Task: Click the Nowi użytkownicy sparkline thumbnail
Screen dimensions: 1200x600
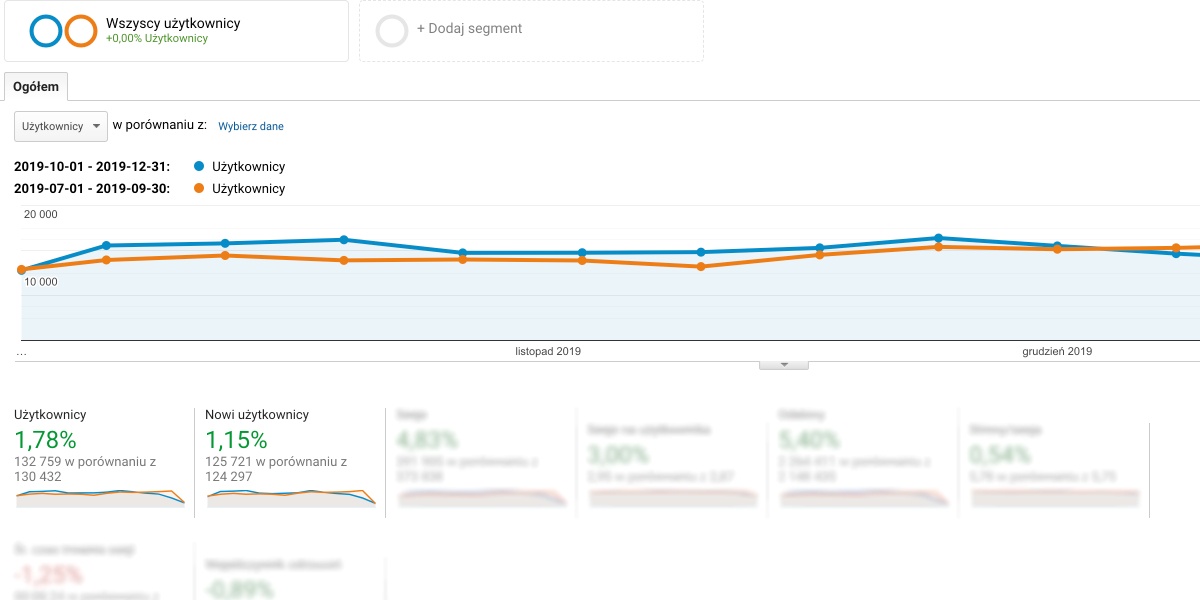Action: tap(291, 496)
